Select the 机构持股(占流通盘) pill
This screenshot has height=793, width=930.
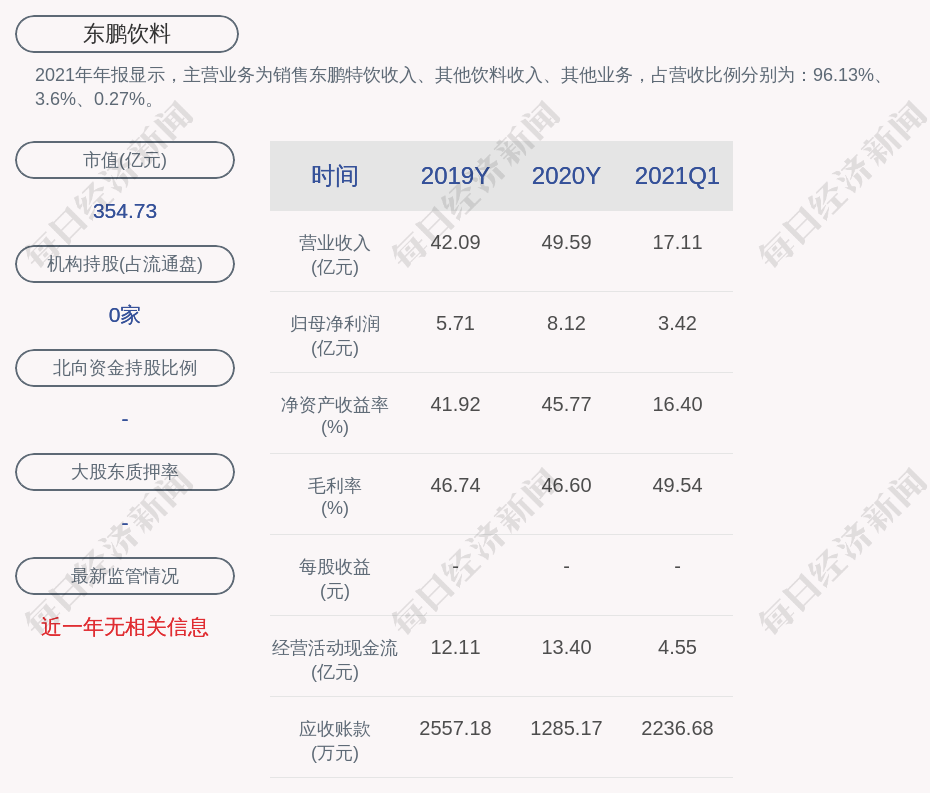(125, 264)
